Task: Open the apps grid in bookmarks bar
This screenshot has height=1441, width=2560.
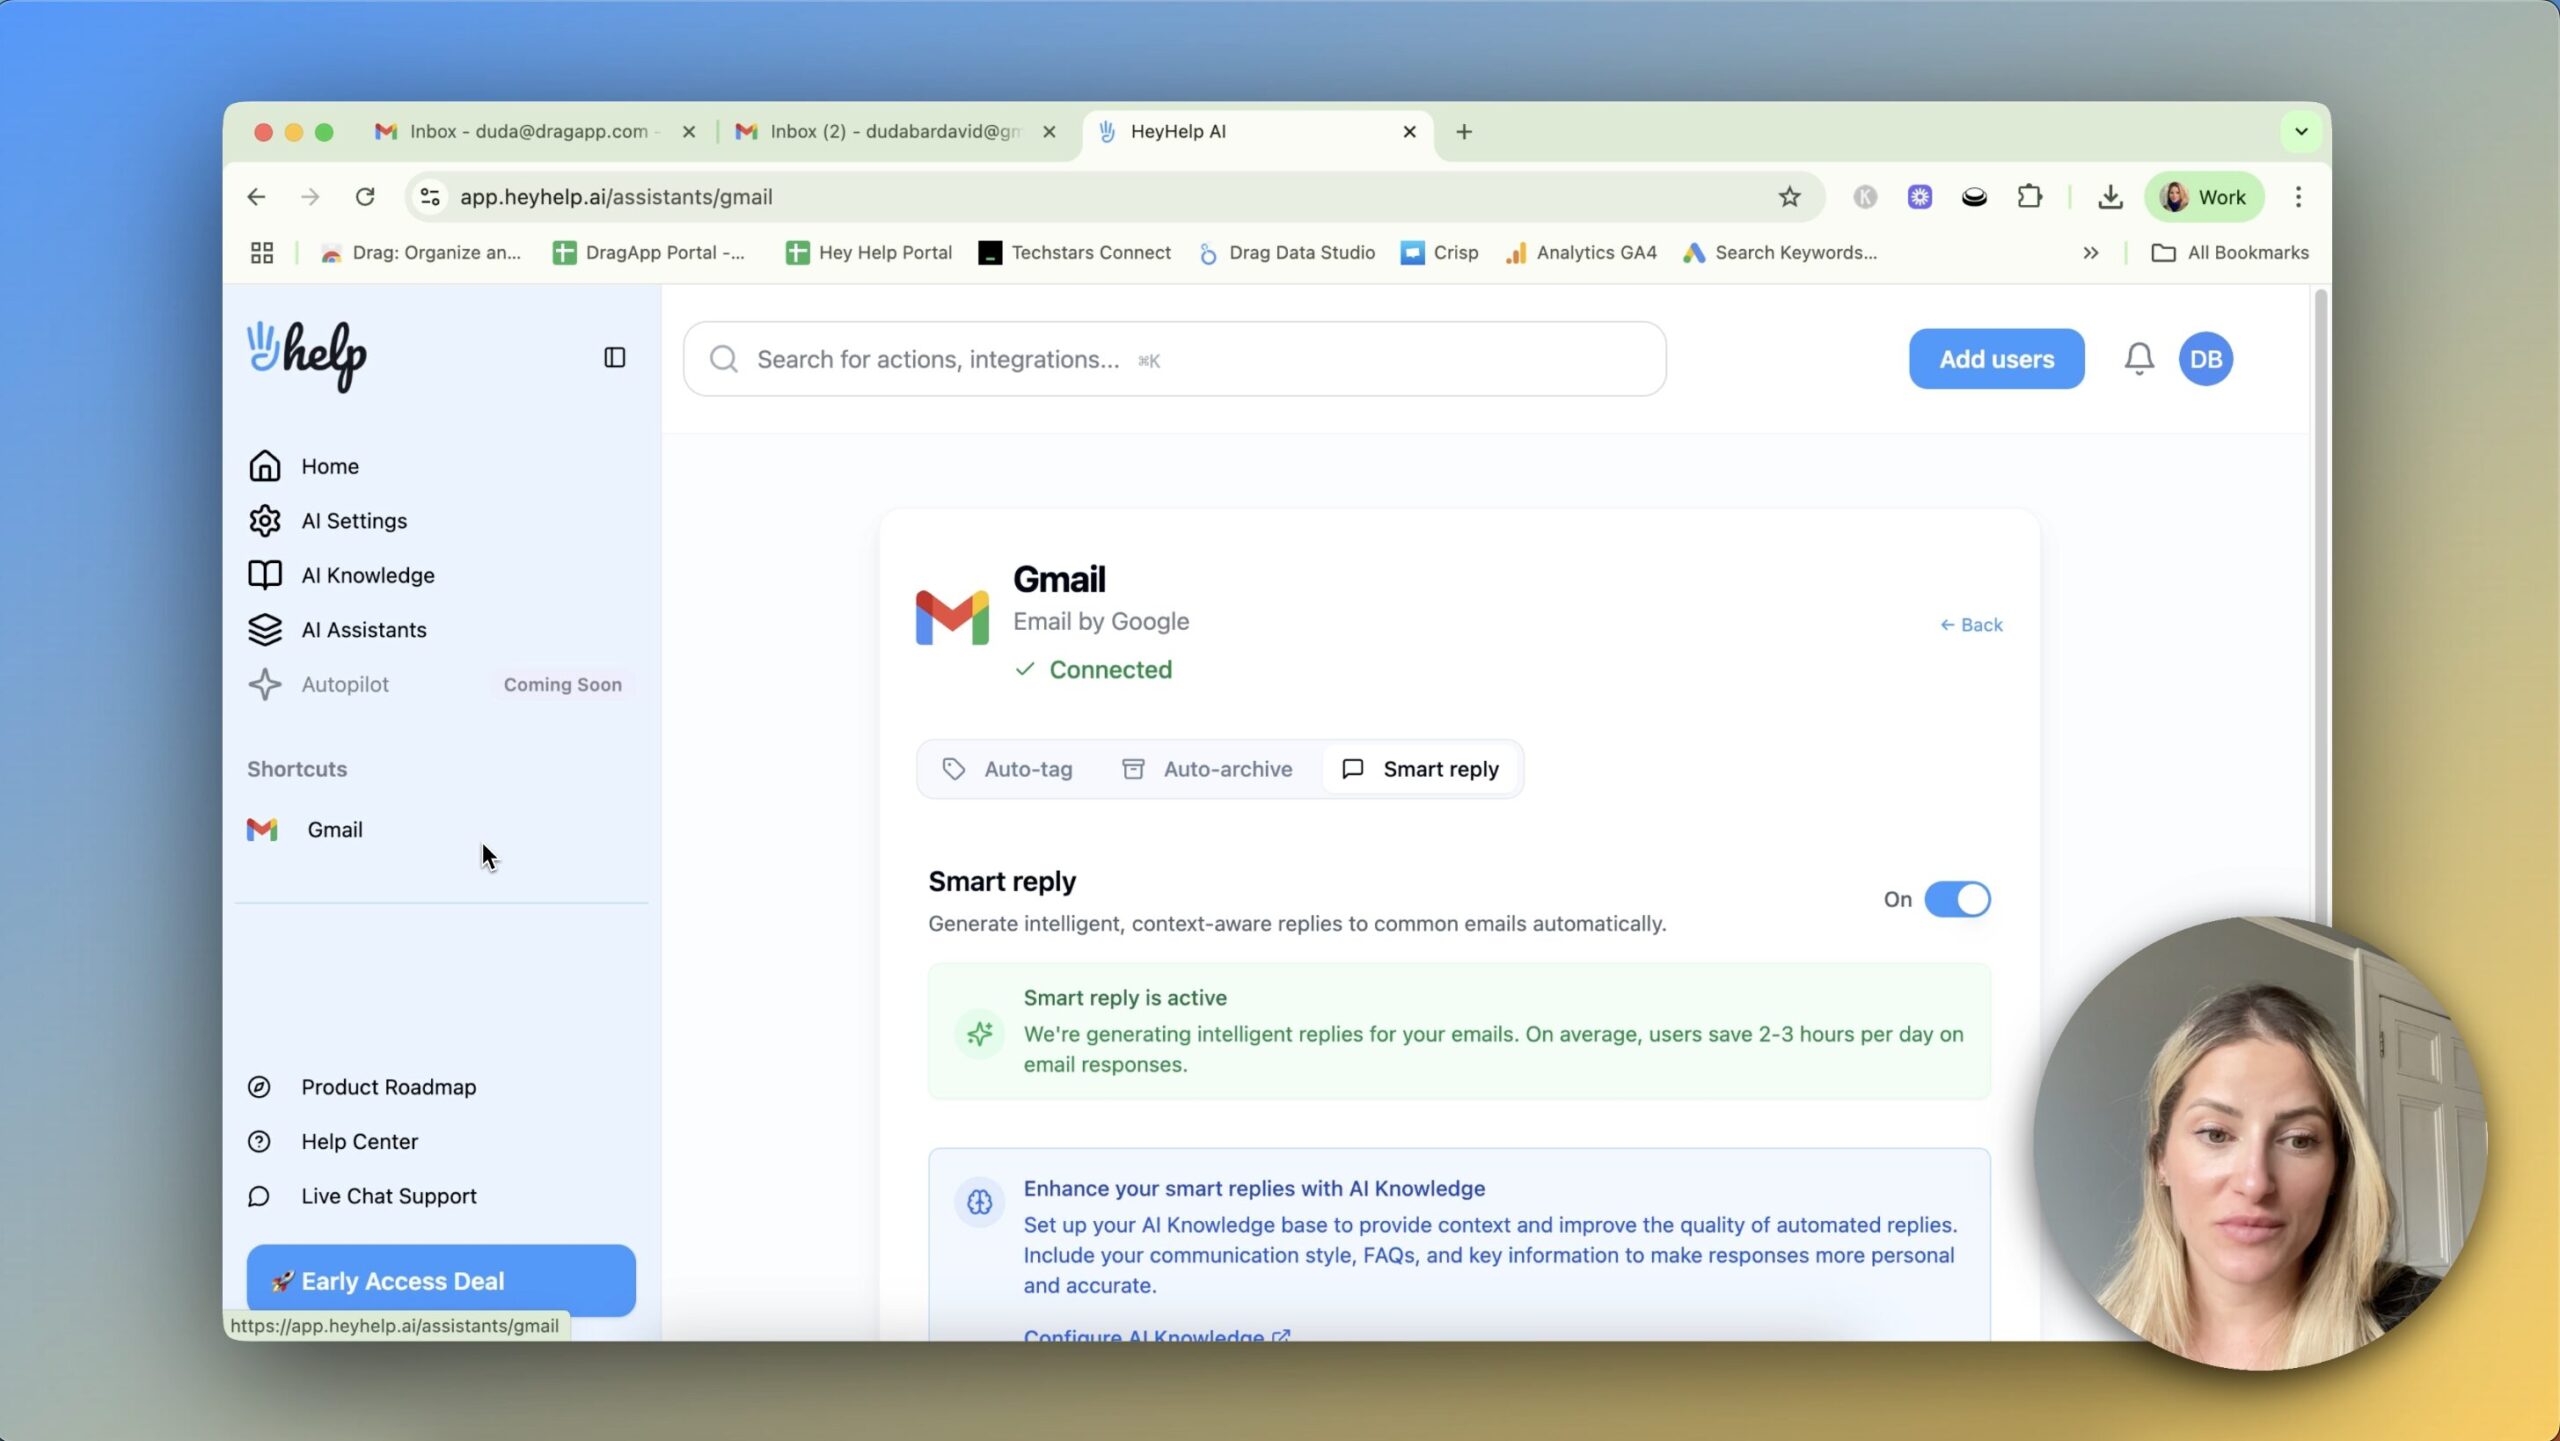Action: 262,253
